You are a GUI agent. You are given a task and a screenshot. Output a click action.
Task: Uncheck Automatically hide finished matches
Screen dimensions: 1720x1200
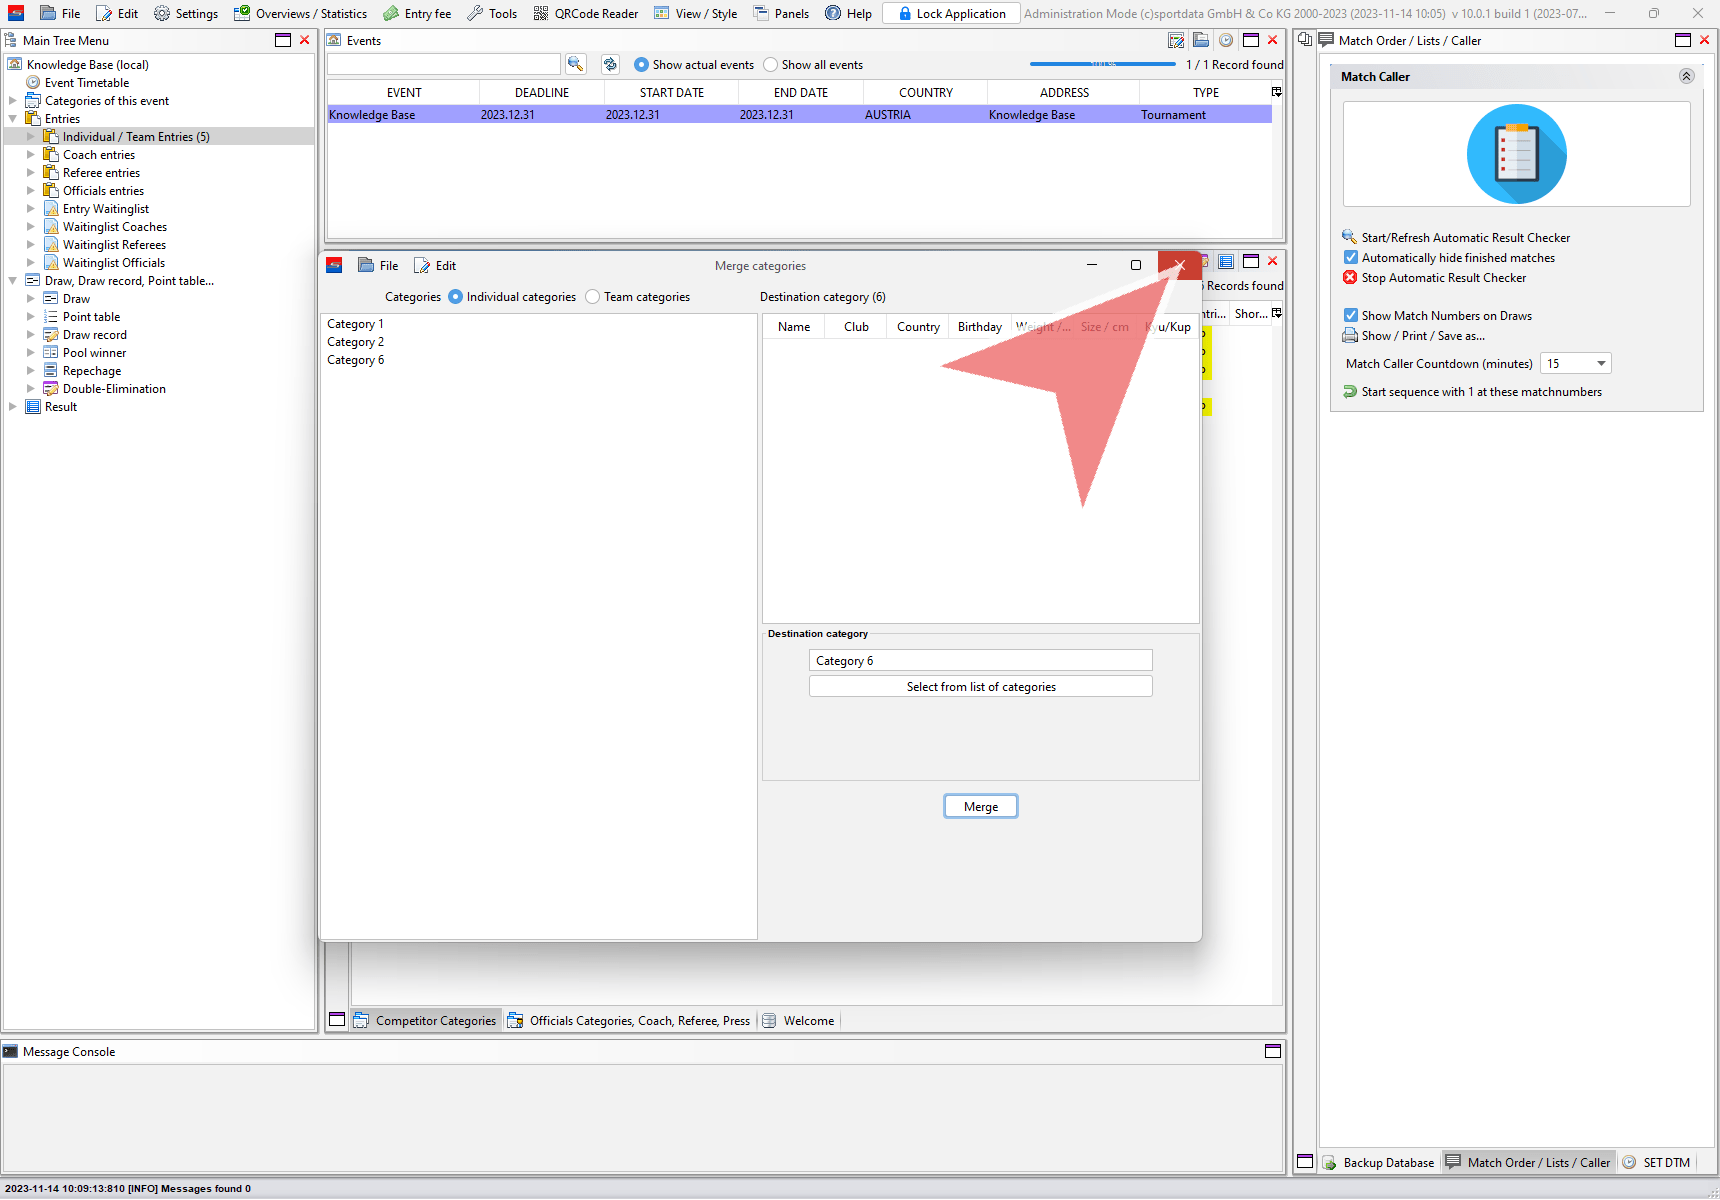pos(1351,258)
